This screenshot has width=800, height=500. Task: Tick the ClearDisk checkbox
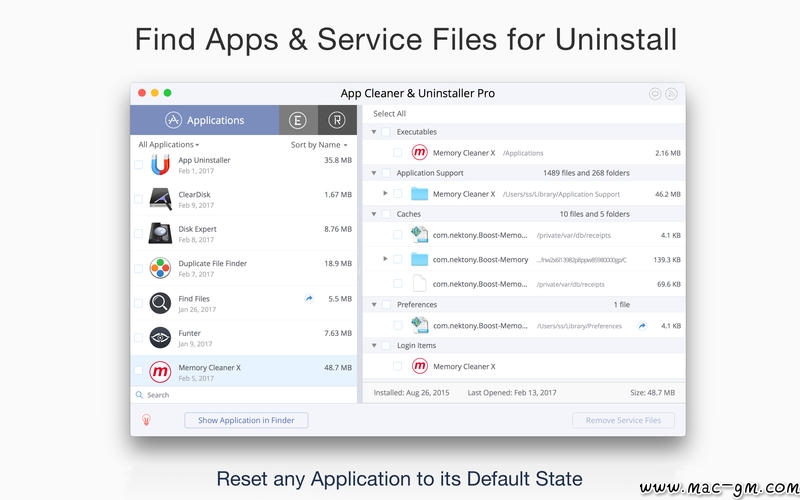(138, 199)
